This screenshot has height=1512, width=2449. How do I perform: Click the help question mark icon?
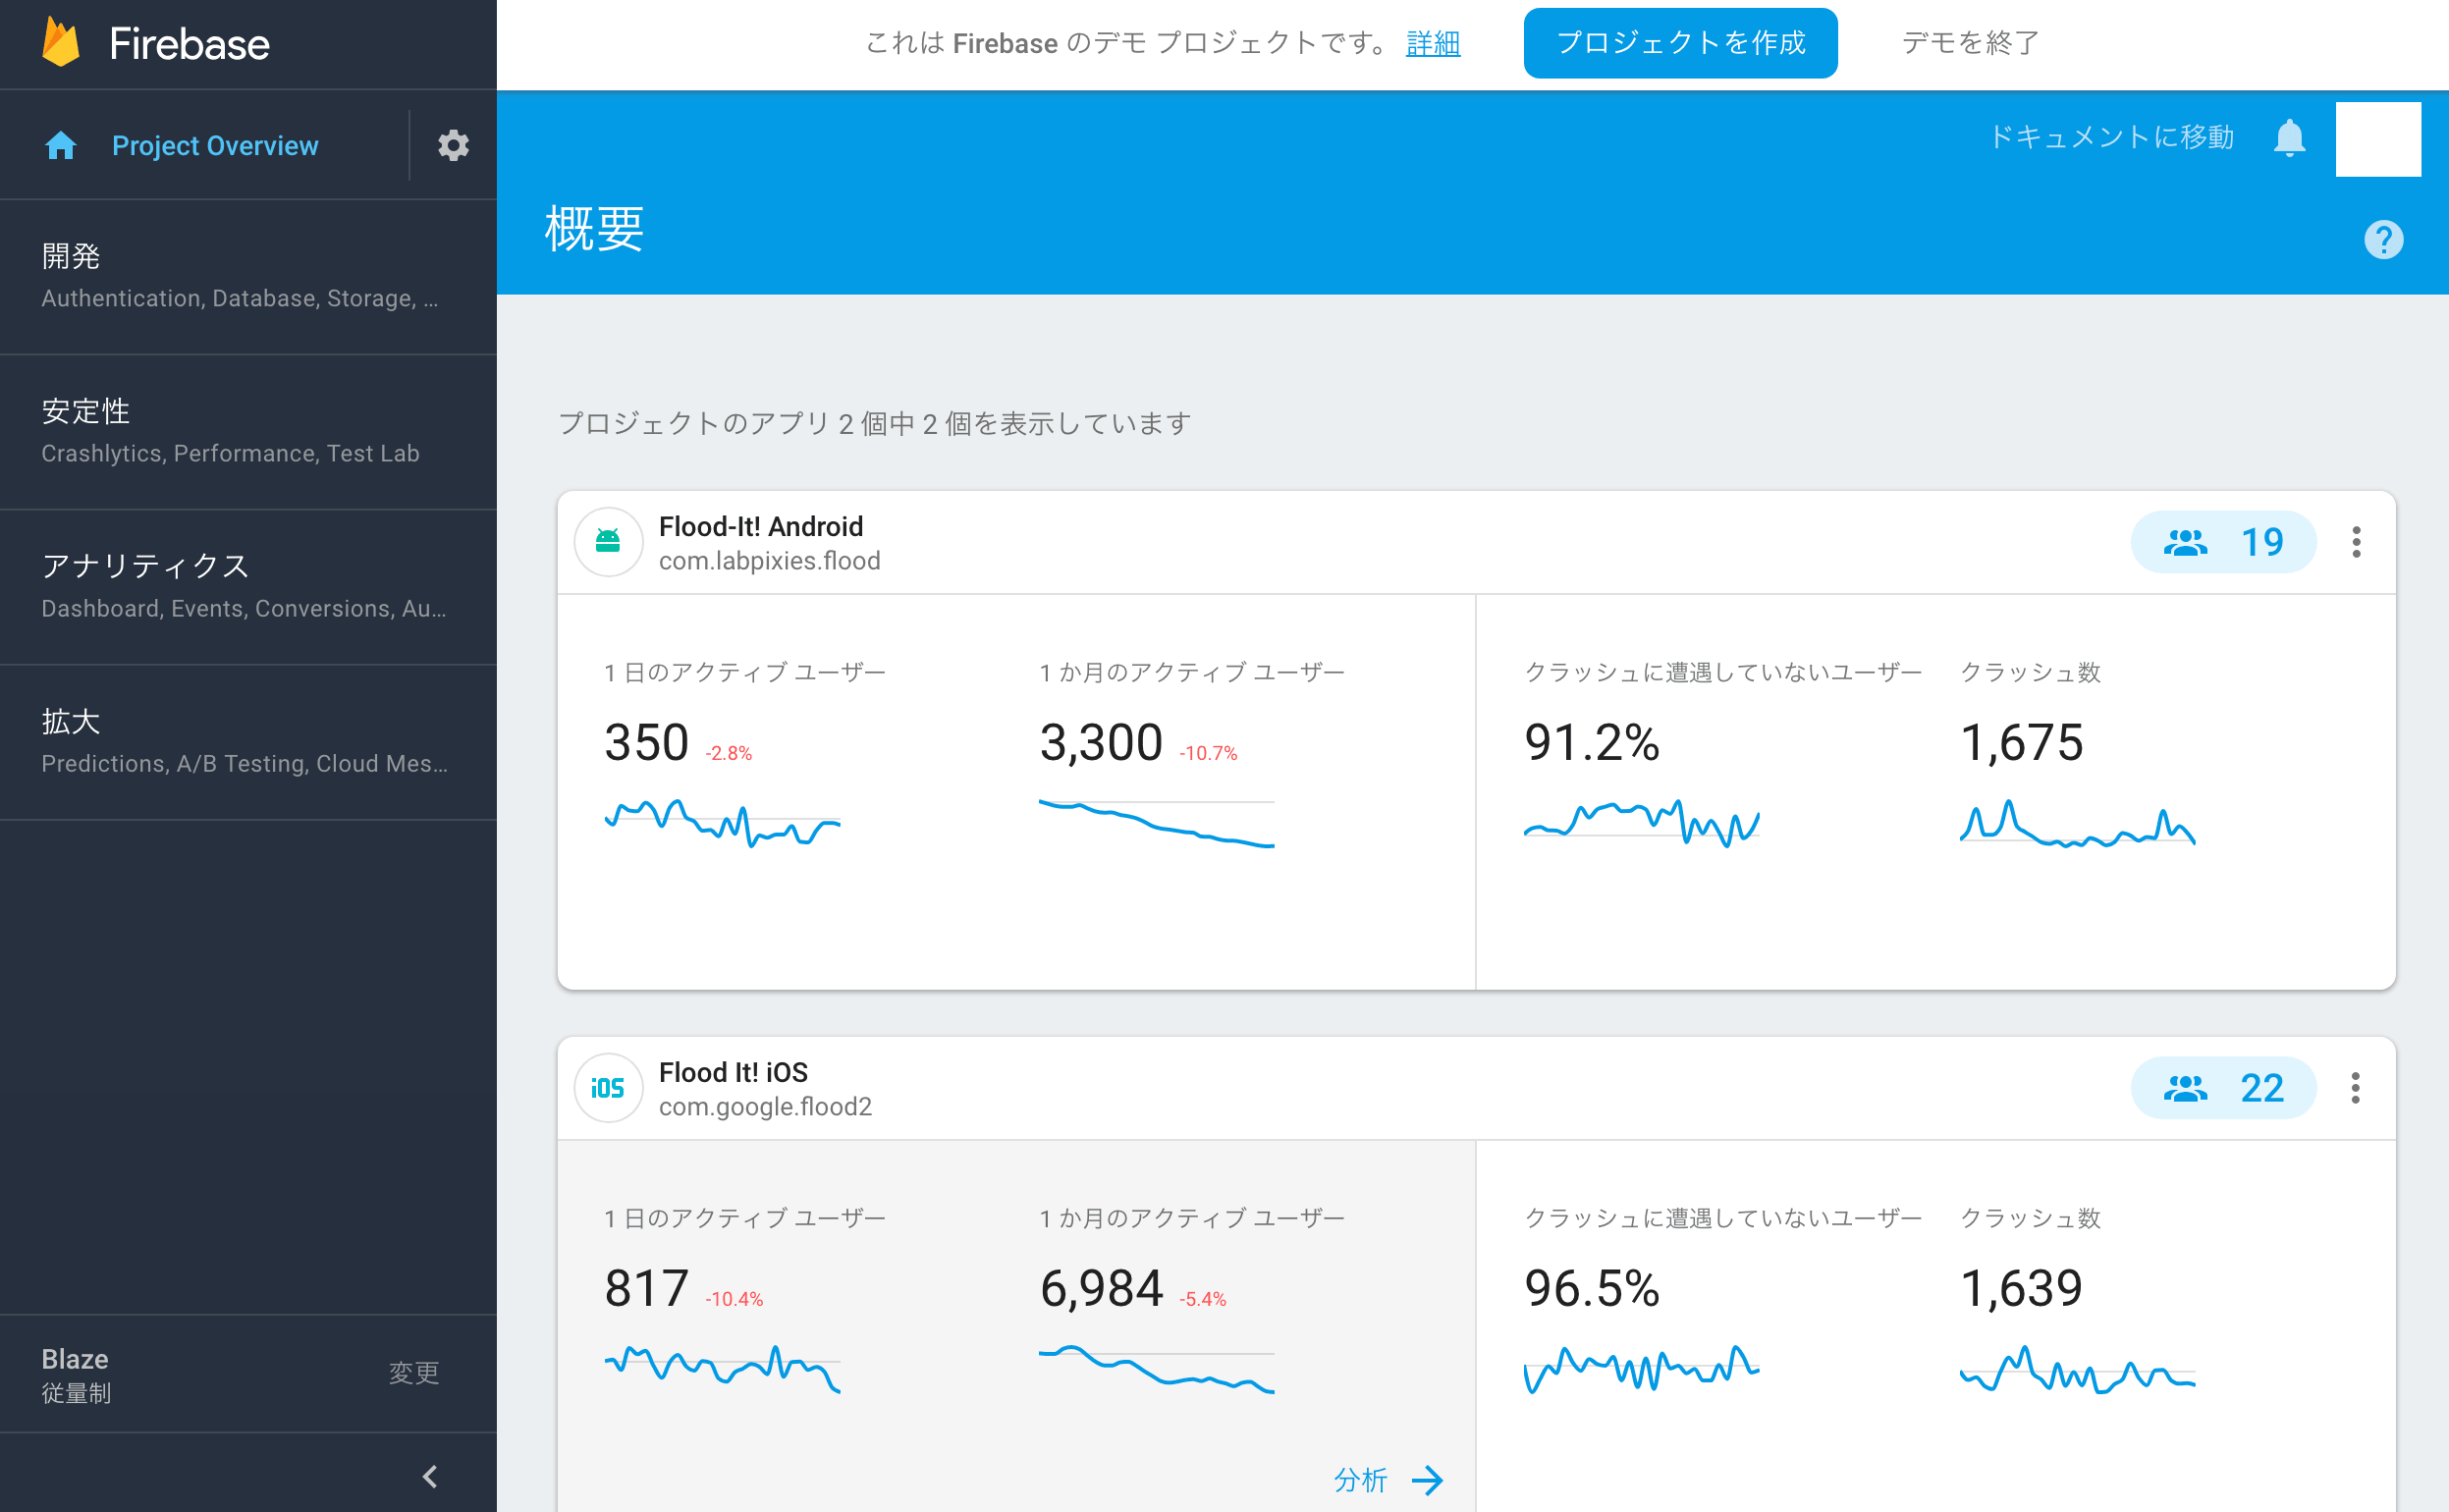2383,240
